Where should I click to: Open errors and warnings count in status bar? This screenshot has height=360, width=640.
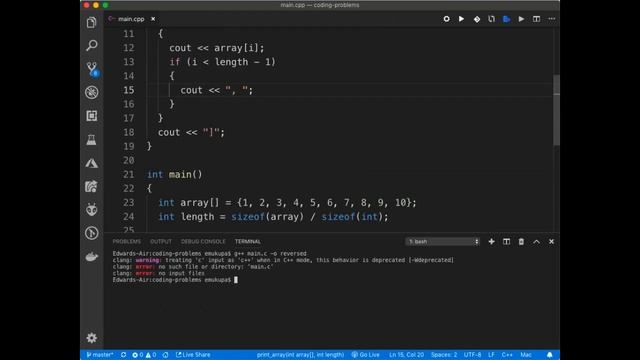(144, 355)
